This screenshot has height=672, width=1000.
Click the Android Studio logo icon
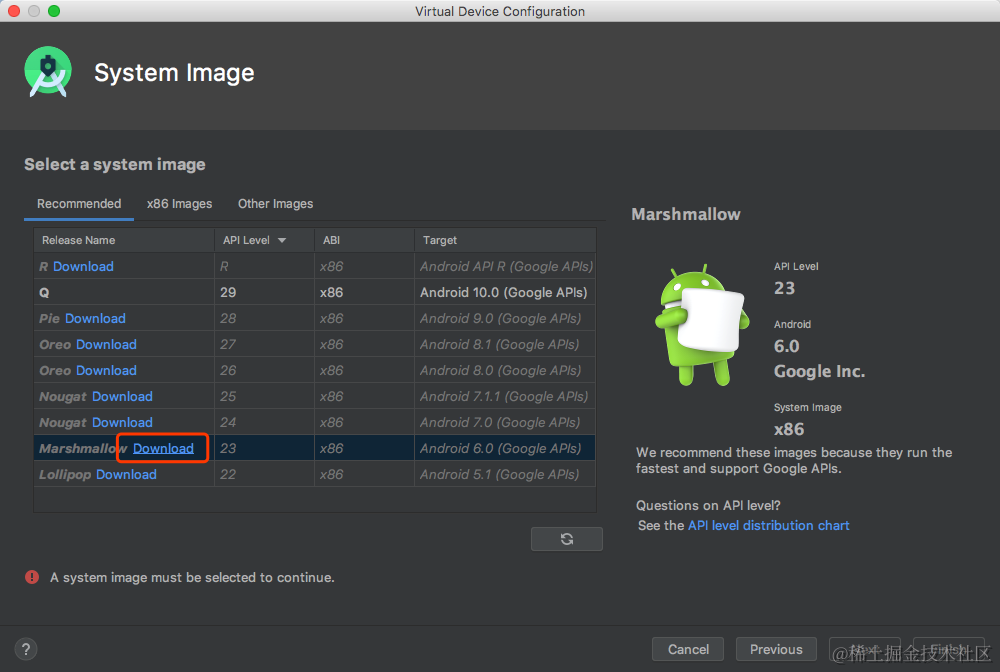pos(48,71)
